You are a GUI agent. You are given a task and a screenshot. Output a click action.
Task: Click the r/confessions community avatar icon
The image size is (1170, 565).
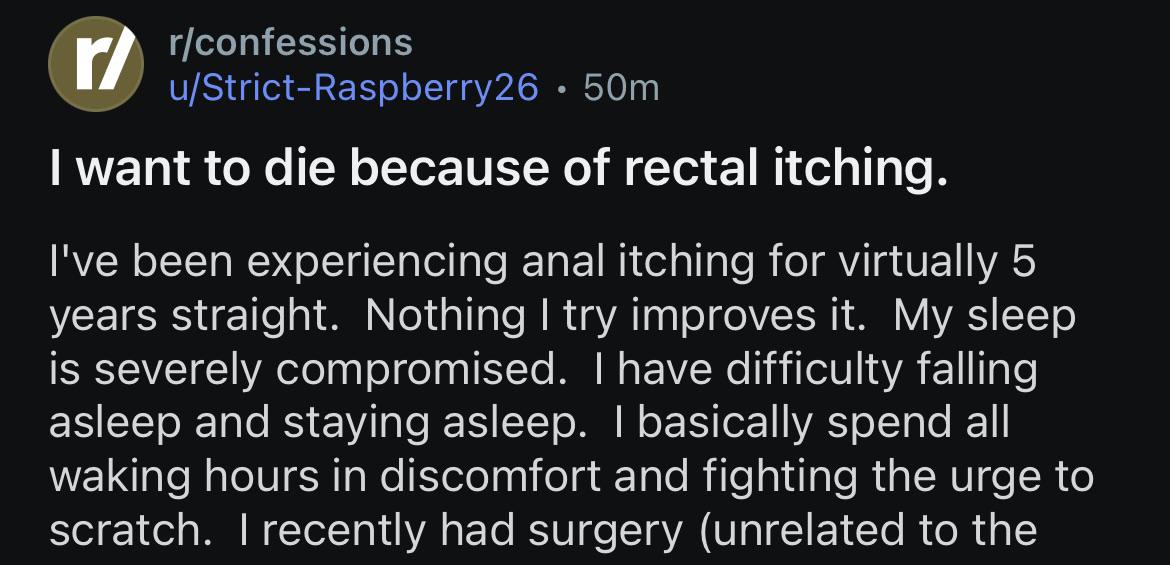(x=96, y=65)
